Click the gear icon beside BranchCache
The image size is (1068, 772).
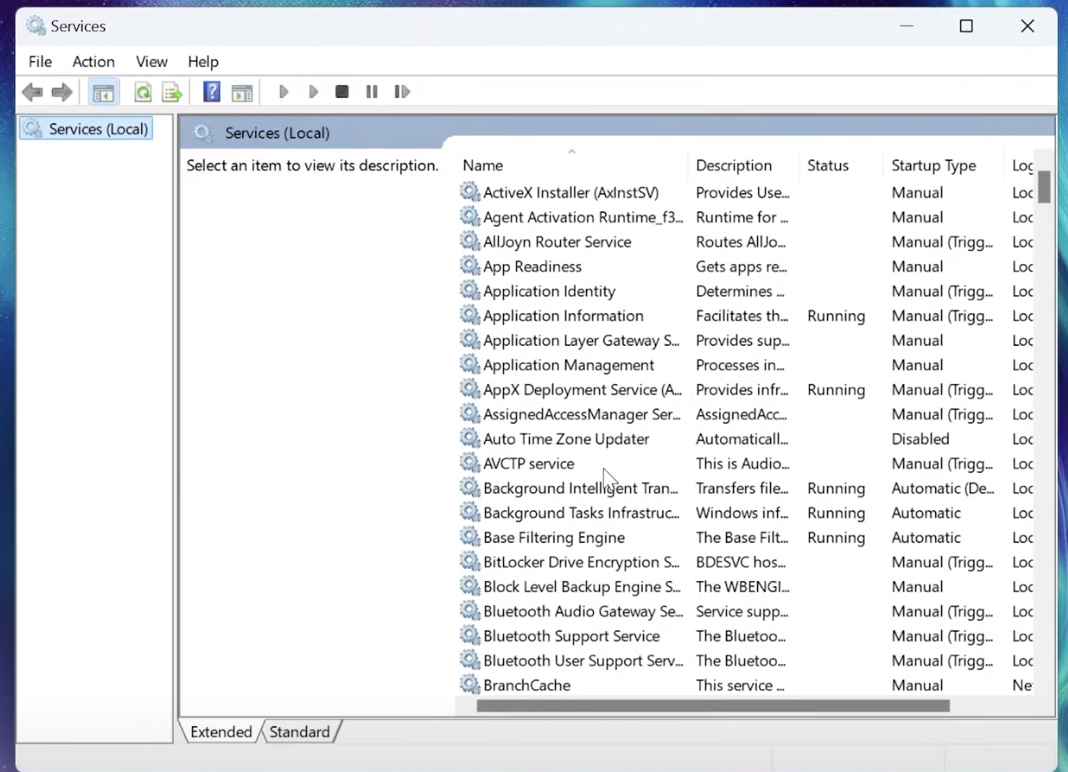pyautogui.click(x=469, y=684)
